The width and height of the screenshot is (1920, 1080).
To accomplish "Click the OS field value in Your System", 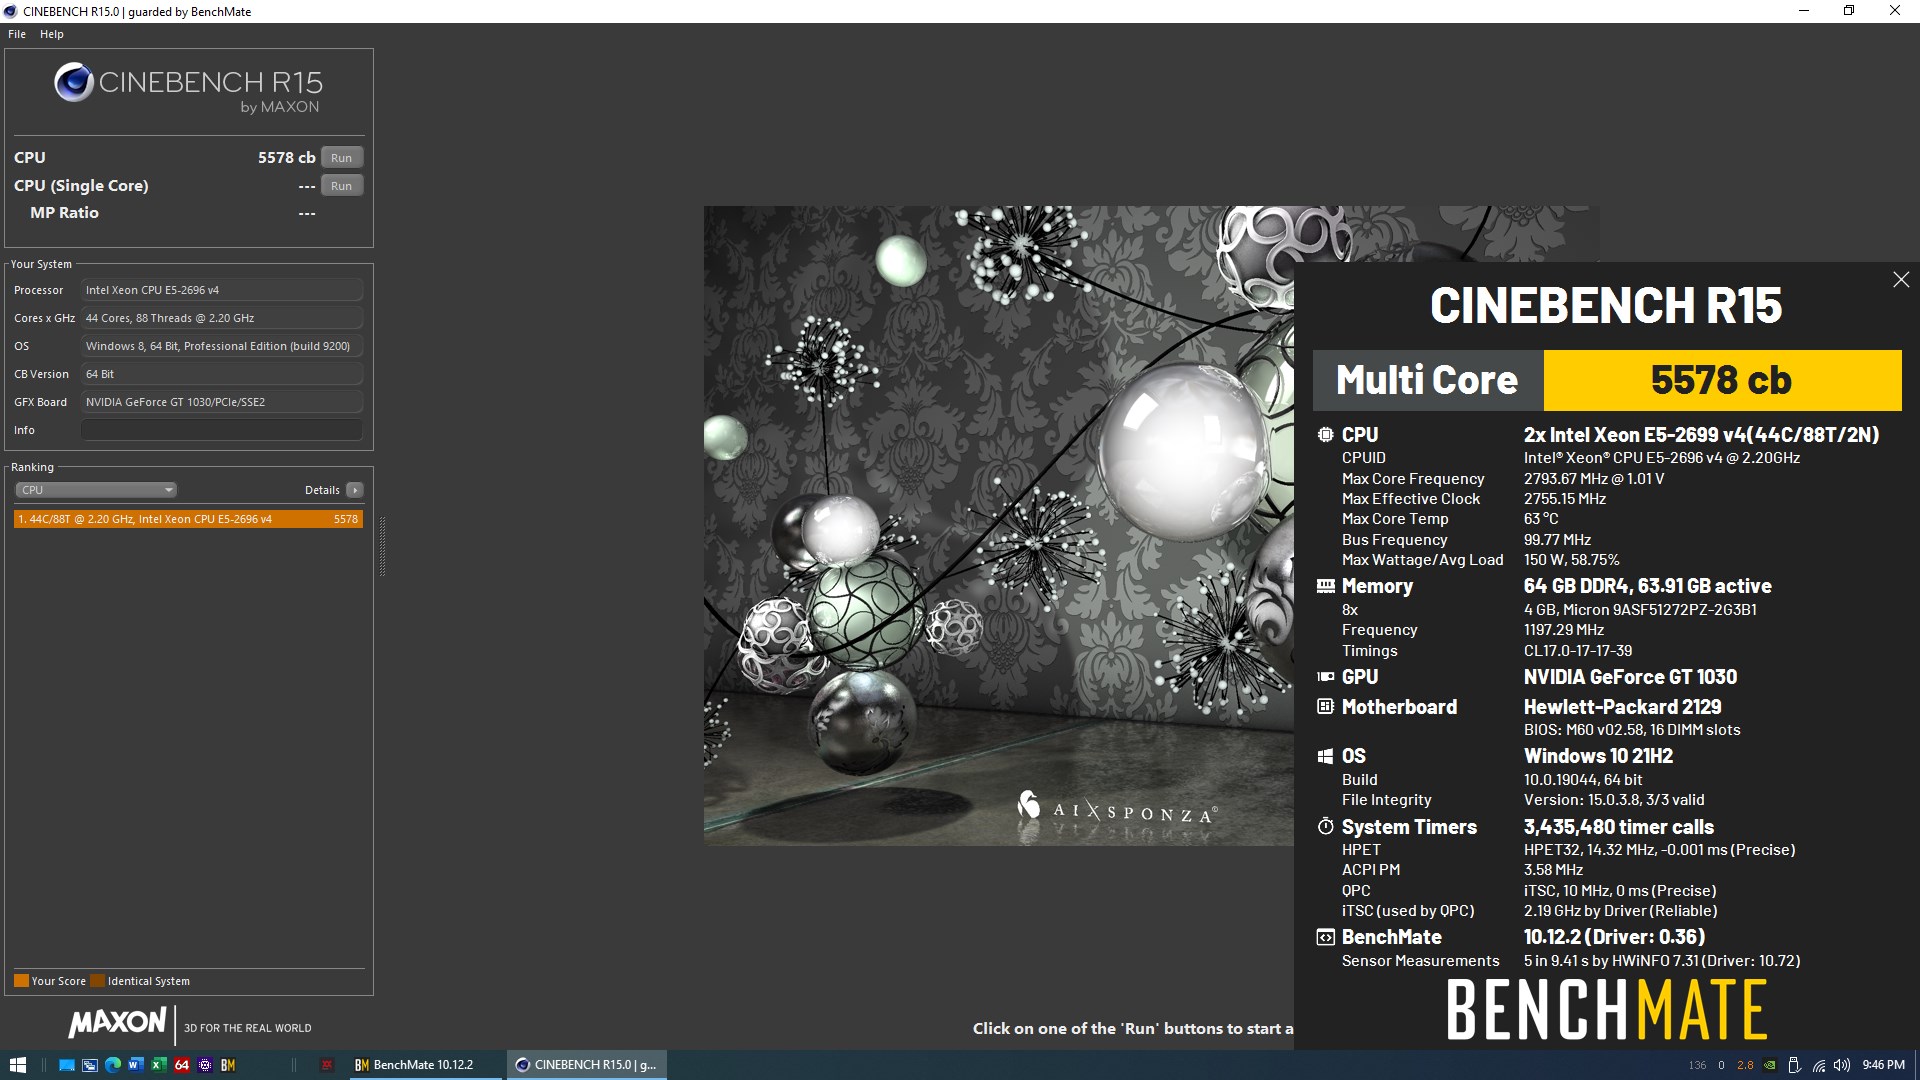I will tap(222, 346).
